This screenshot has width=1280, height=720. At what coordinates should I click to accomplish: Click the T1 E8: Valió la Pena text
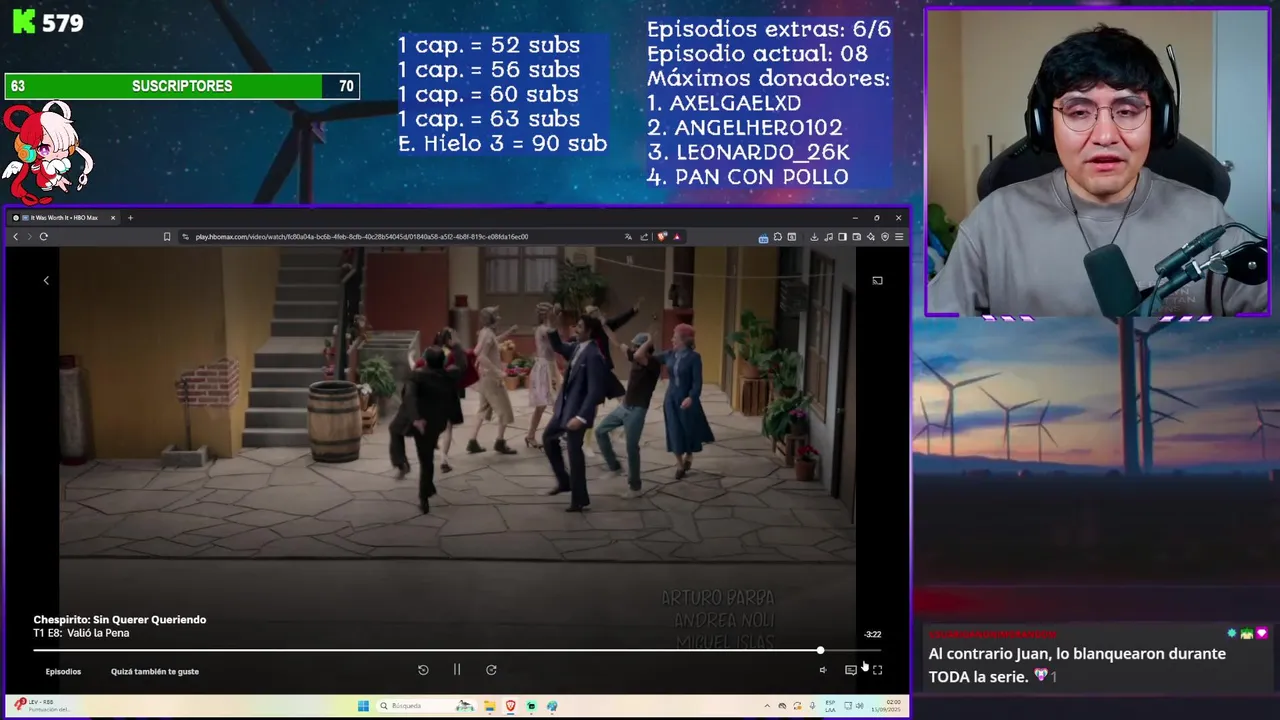(81, 633)
